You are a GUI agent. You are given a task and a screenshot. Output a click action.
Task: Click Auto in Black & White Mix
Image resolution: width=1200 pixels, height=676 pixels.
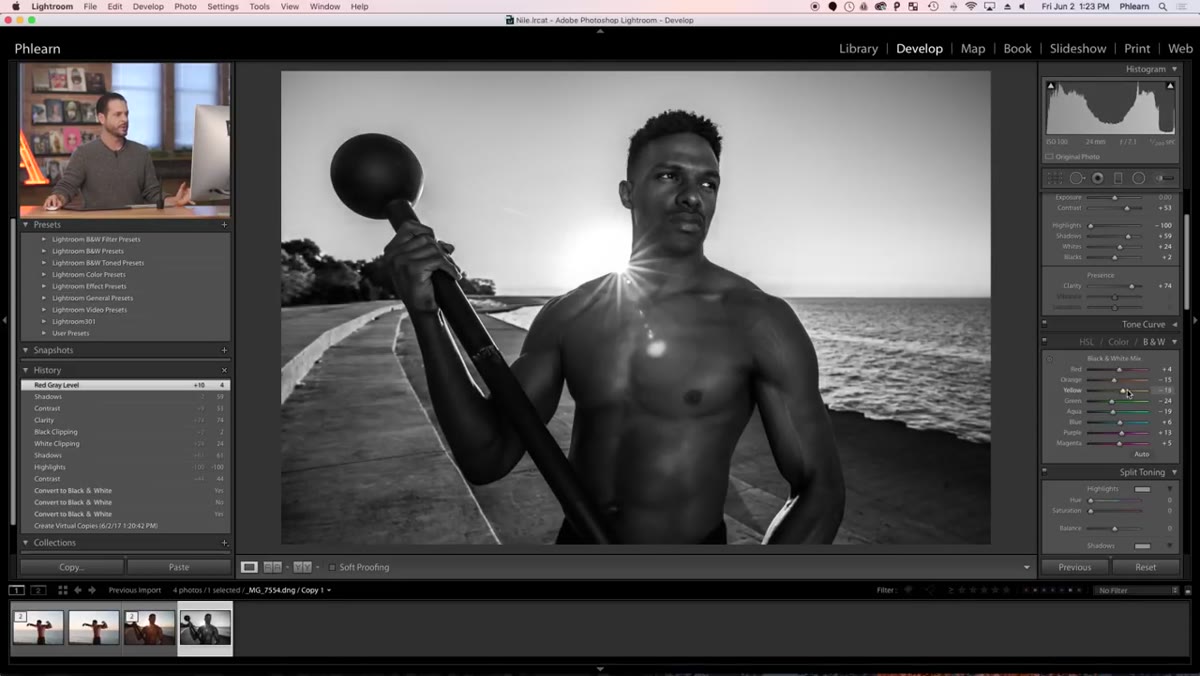coord(1141,454)
